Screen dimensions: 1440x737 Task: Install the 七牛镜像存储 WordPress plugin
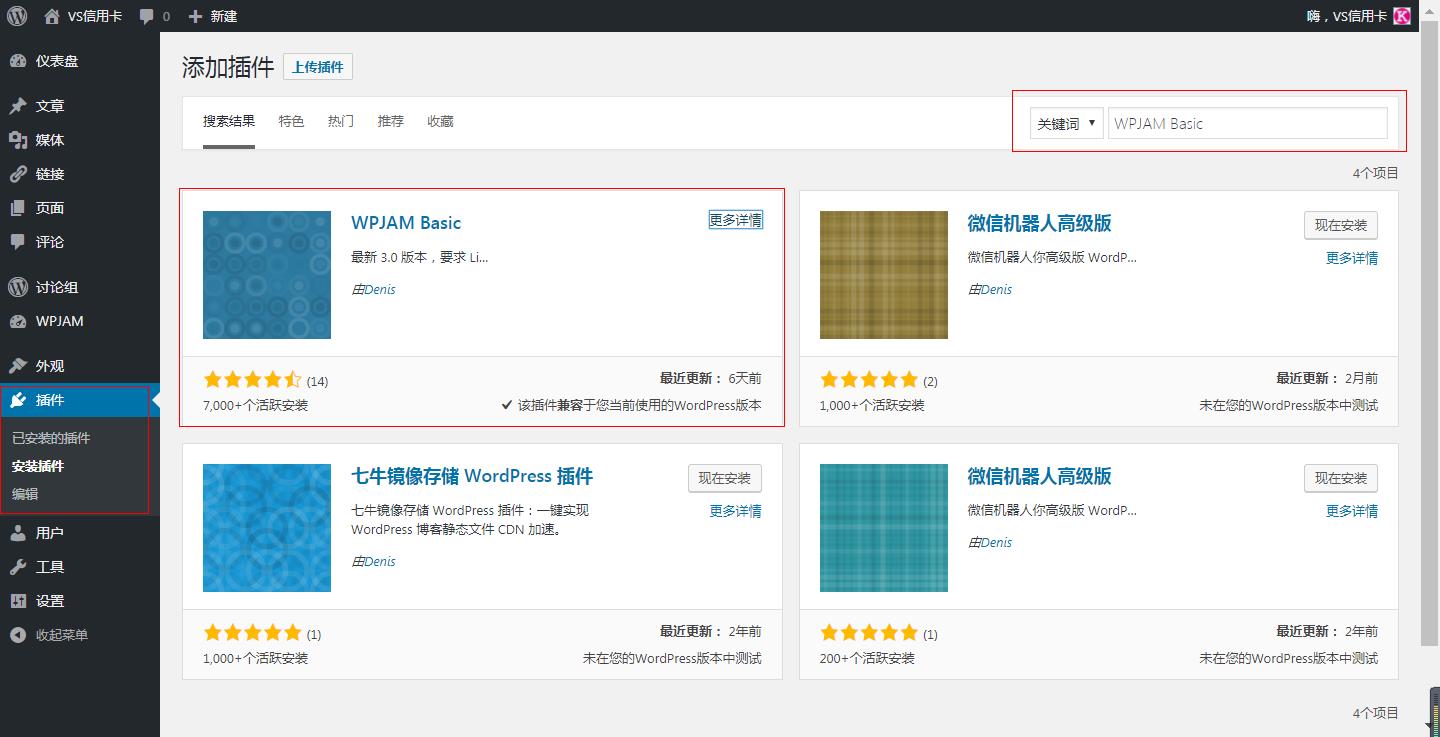[x=725, y=478]
